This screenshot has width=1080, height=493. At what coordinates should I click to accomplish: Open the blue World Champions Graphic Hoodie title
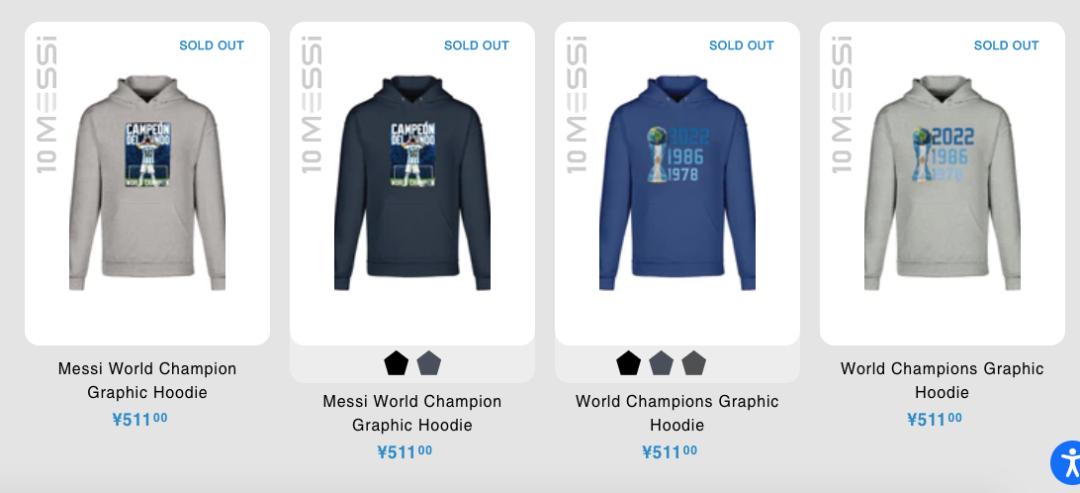click(677, 413)
